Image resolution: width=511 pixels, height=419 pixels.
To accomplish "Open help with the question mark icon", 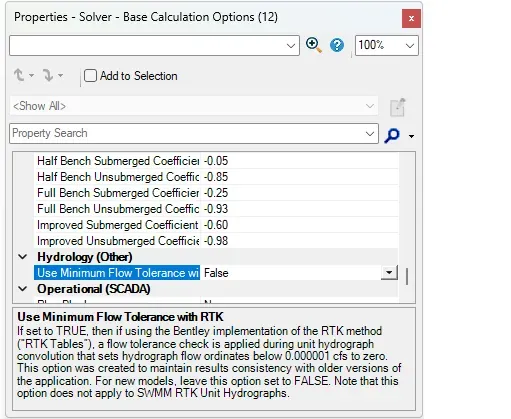I will (x=337, y=45).
